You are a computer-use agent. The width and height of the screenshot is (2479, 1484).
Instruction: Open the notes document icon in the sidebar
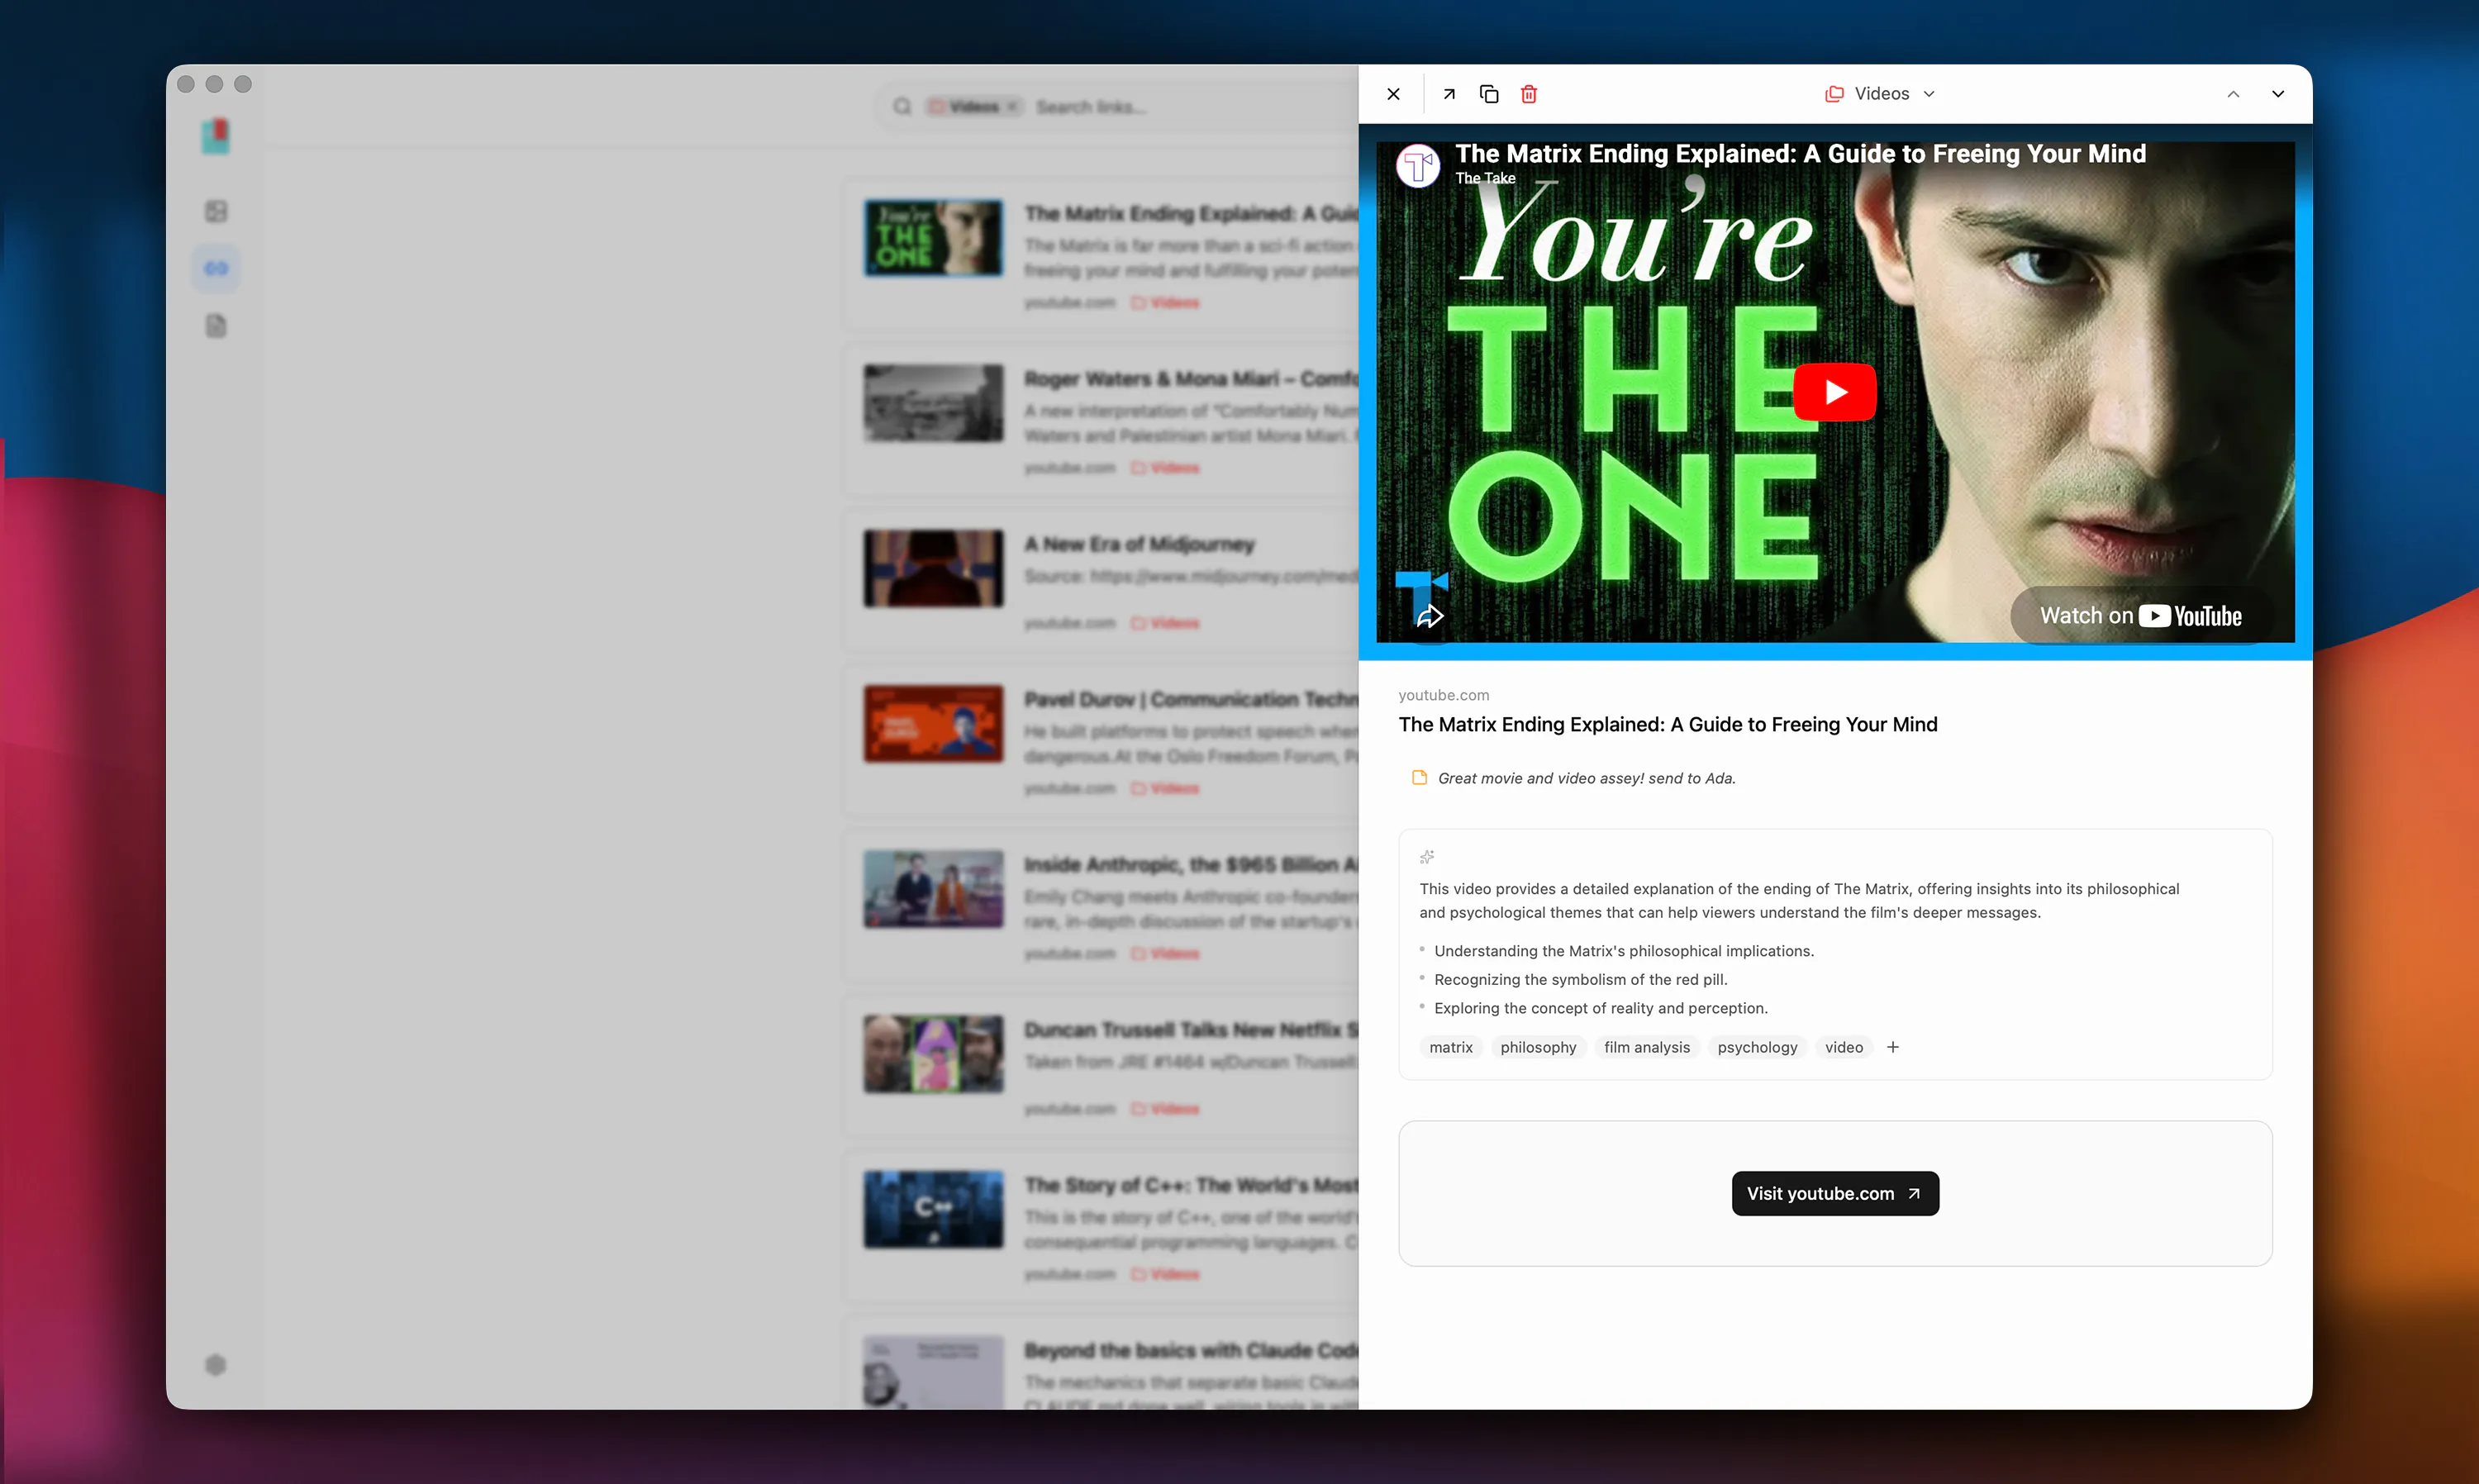[216, 326]
